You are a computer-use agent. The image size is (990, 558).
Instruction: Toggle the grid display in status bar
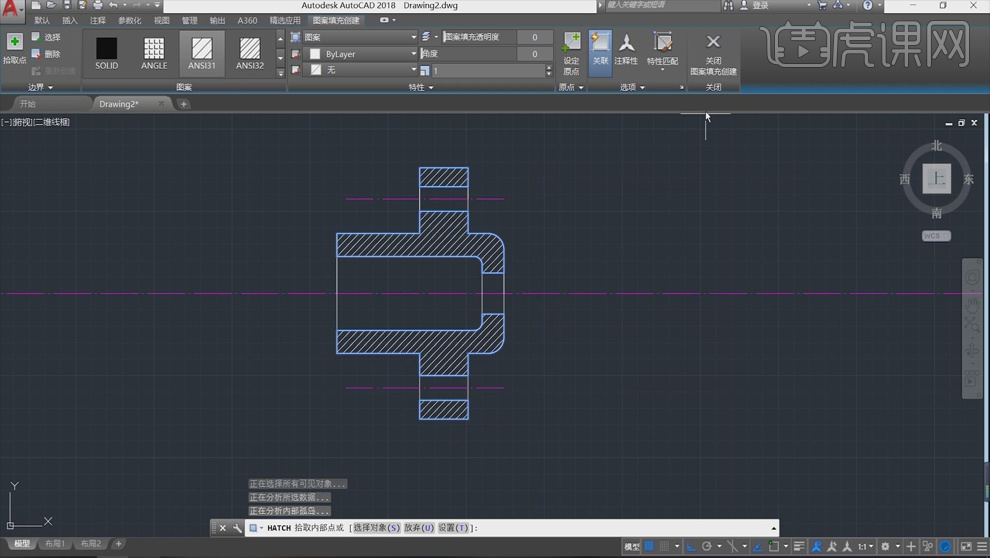point(649,547)
